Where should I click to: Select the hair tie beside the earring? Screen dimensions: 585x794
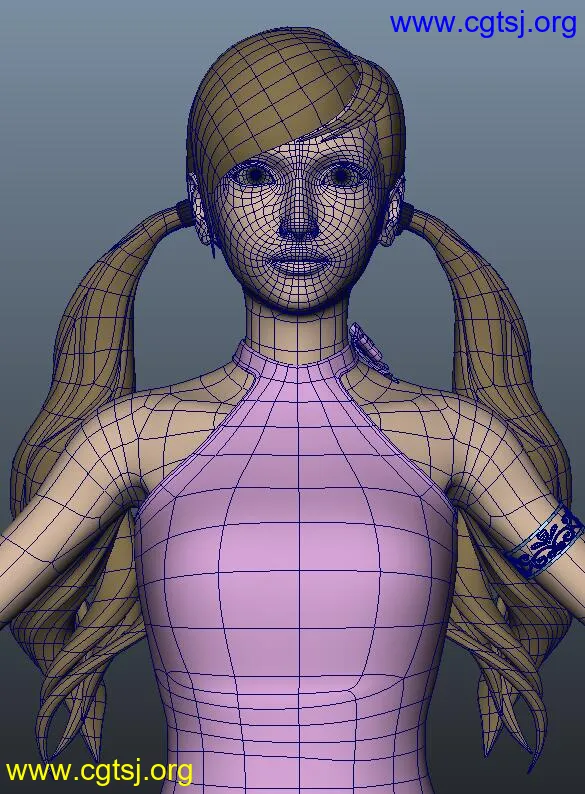point(185,211)
